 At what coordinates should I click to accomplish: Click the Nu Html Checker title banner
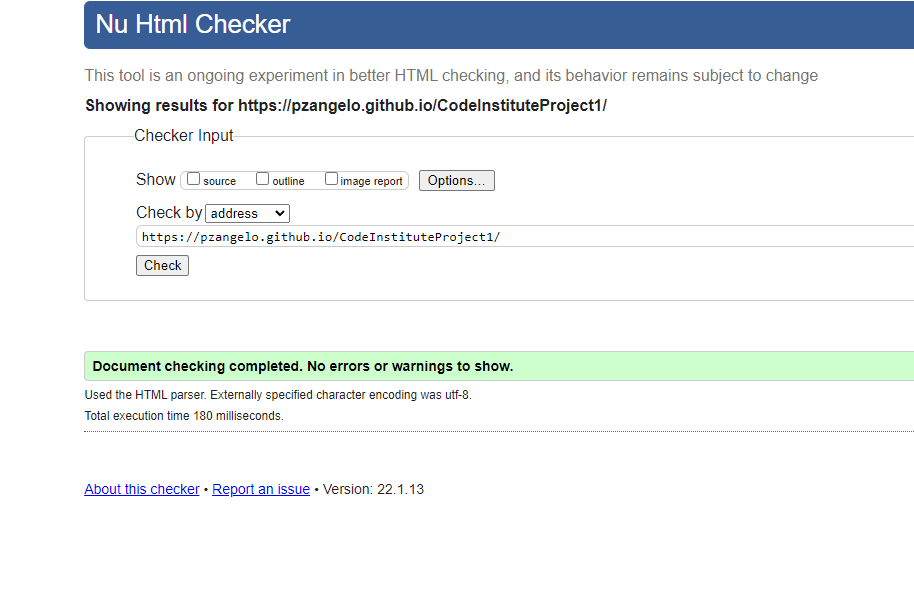(x=499, y=25)
